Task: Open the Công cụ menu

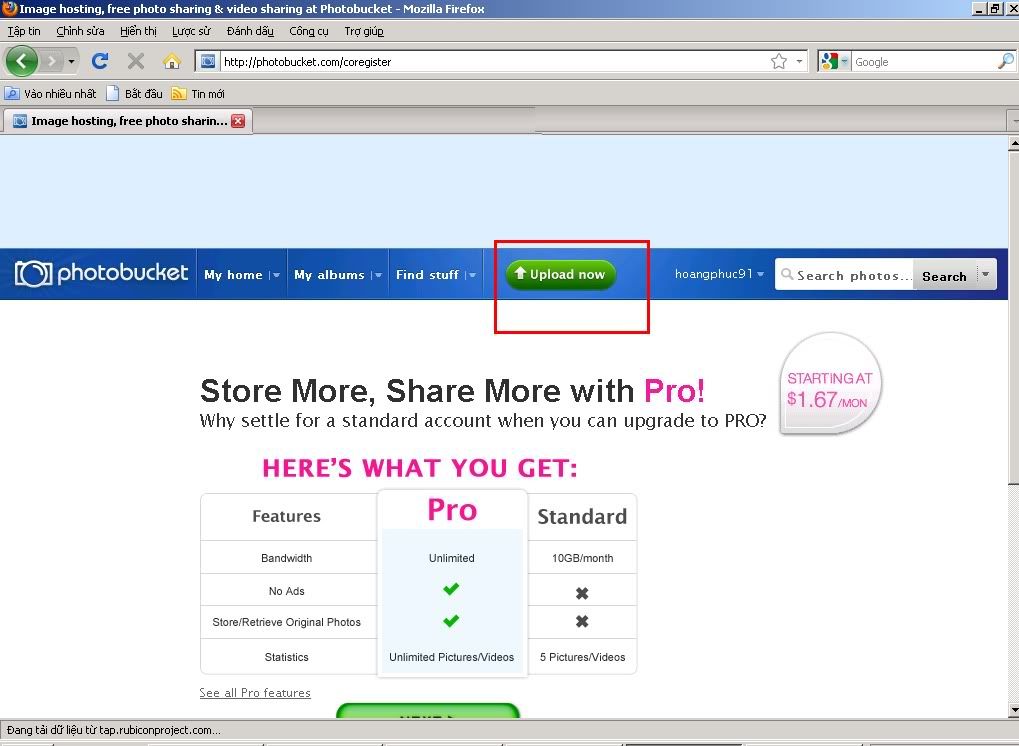Action: click(309, 31)
